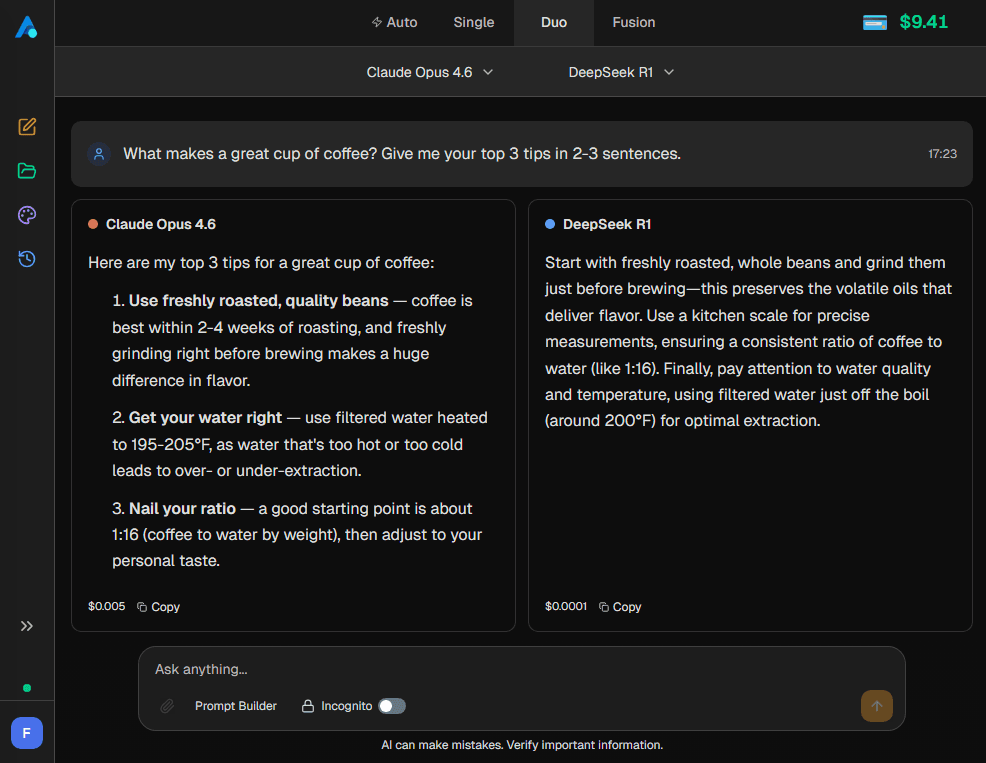Click the Ask anything input field
This screenshot has height=763, width=986.
pos(400,669)
